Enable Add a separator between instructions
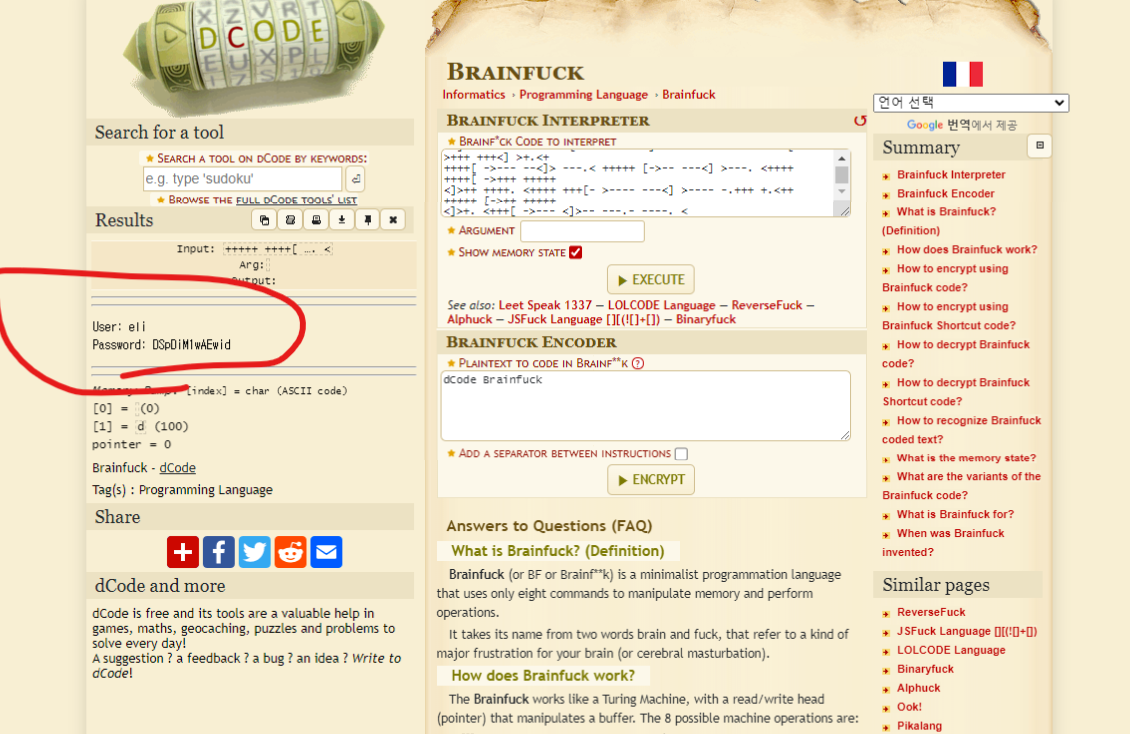This screenshot has height=734, width=1130. [681, 454]
